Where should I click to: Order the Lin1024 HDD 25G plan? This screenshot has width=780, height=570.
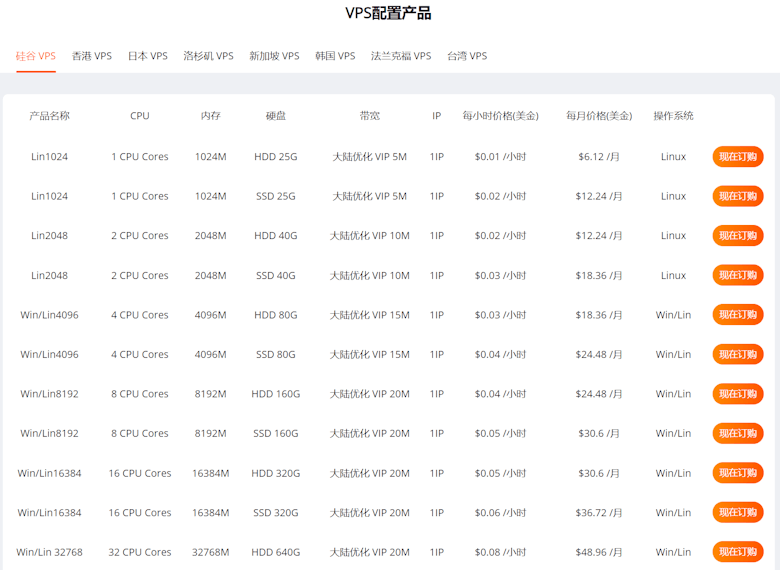click(x=738, y=156)
